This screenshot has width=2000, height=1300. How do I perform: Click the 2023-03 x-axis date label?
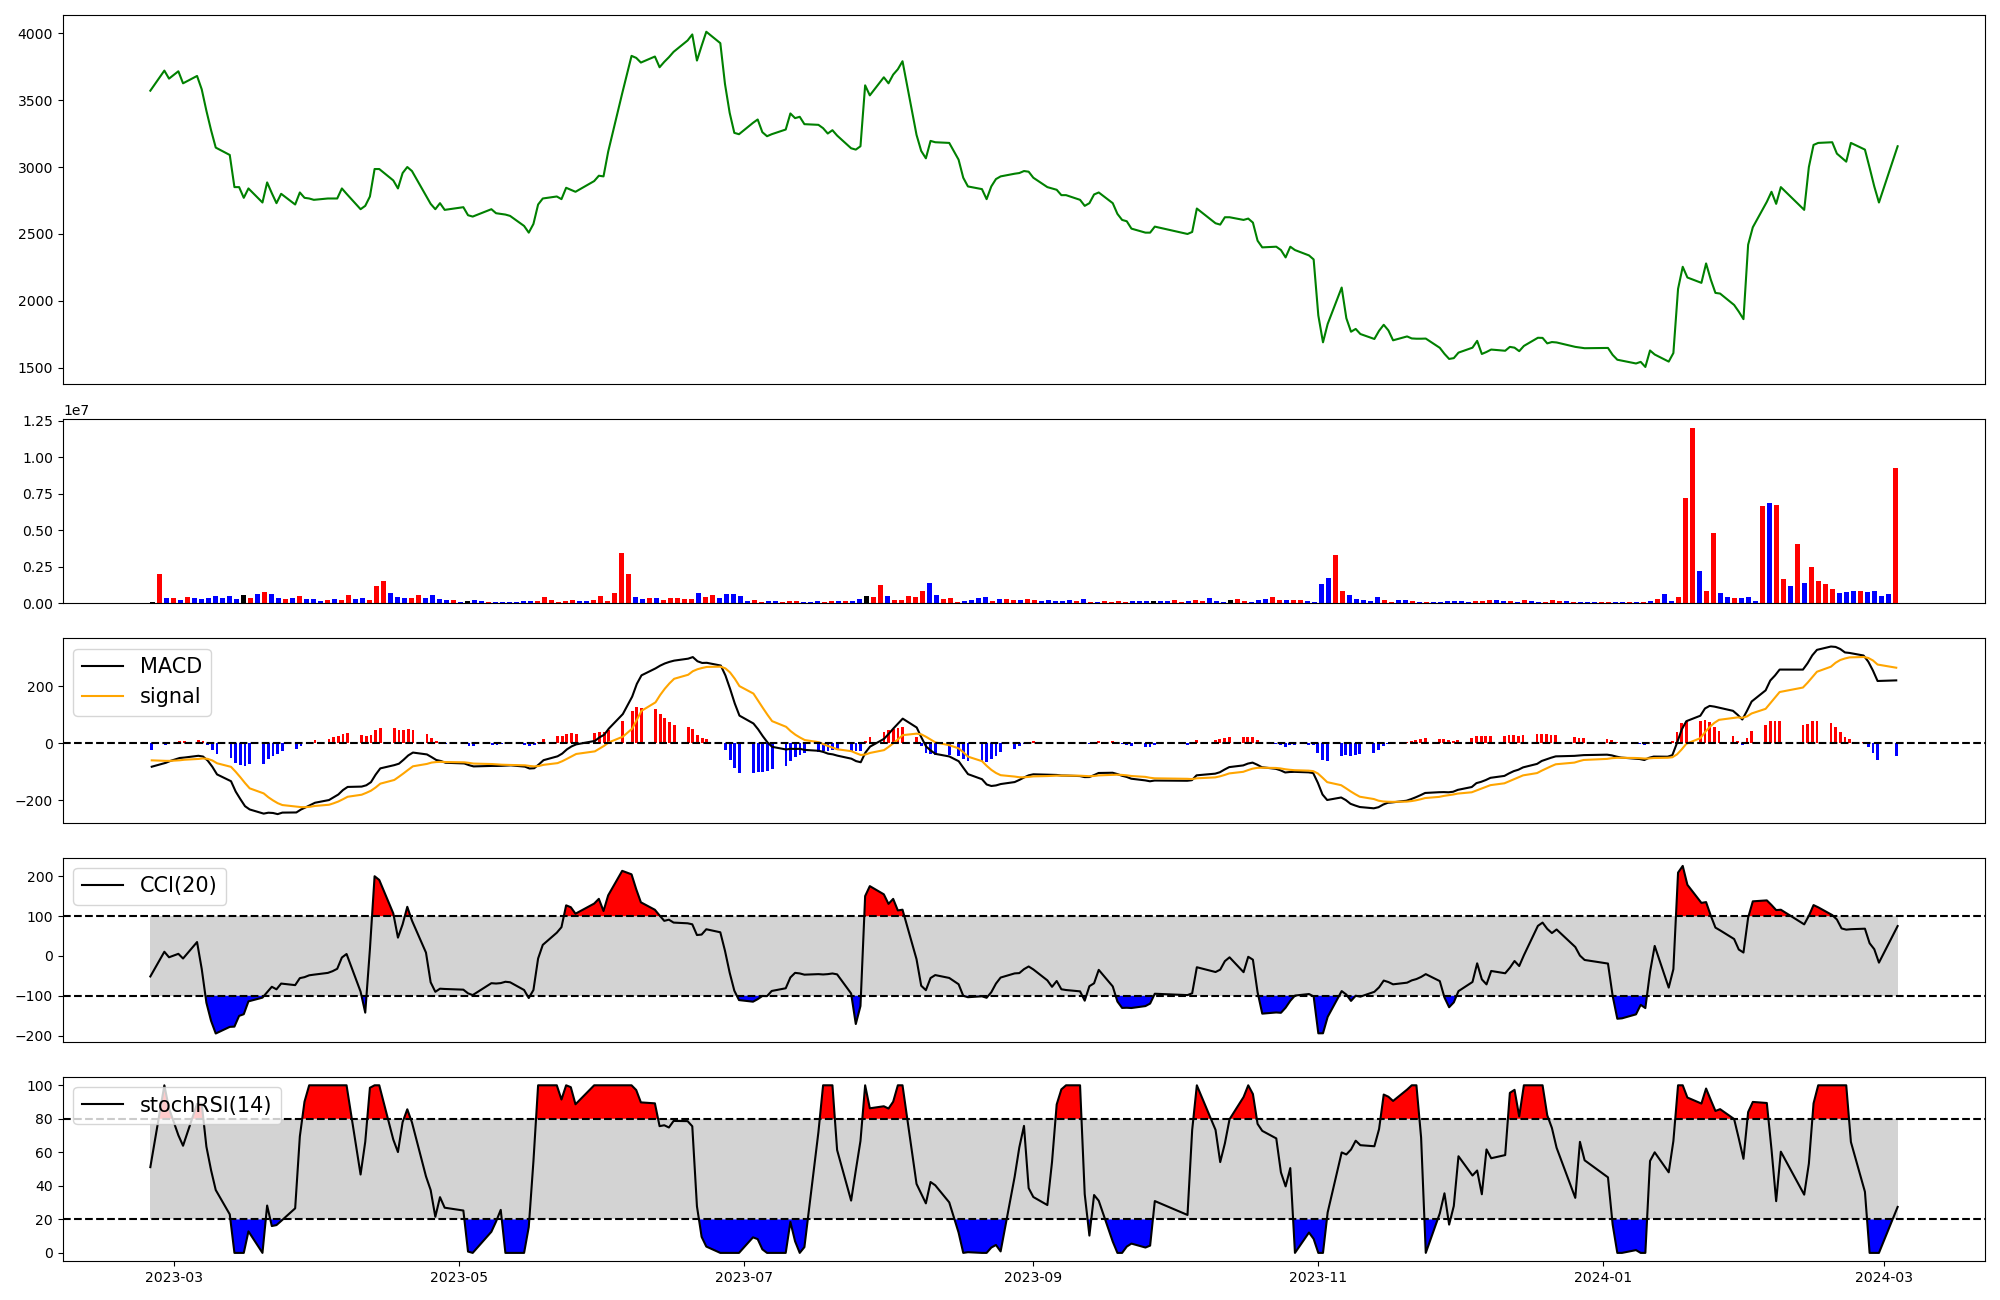point(175,1277)
